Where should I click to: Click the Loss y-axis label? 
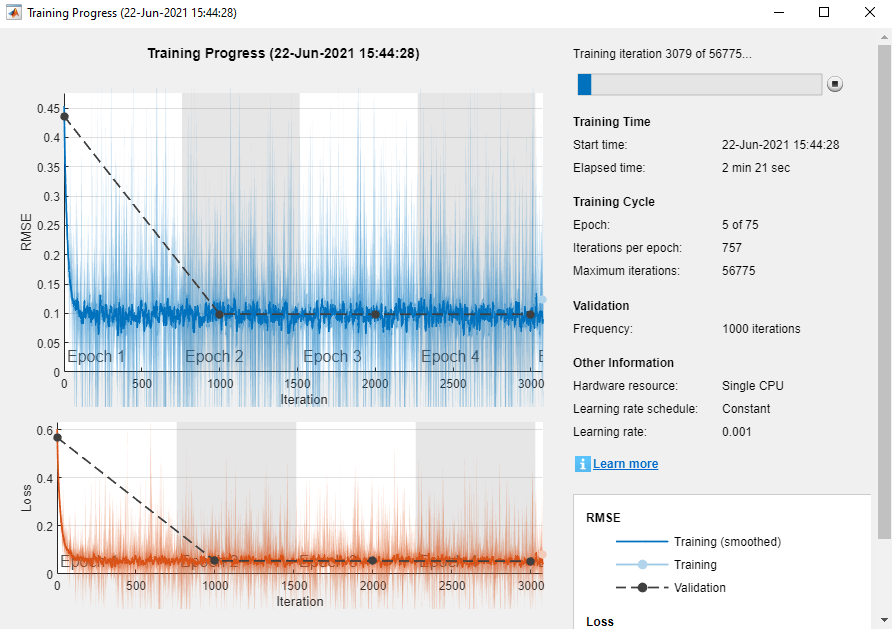coord(26,498)
